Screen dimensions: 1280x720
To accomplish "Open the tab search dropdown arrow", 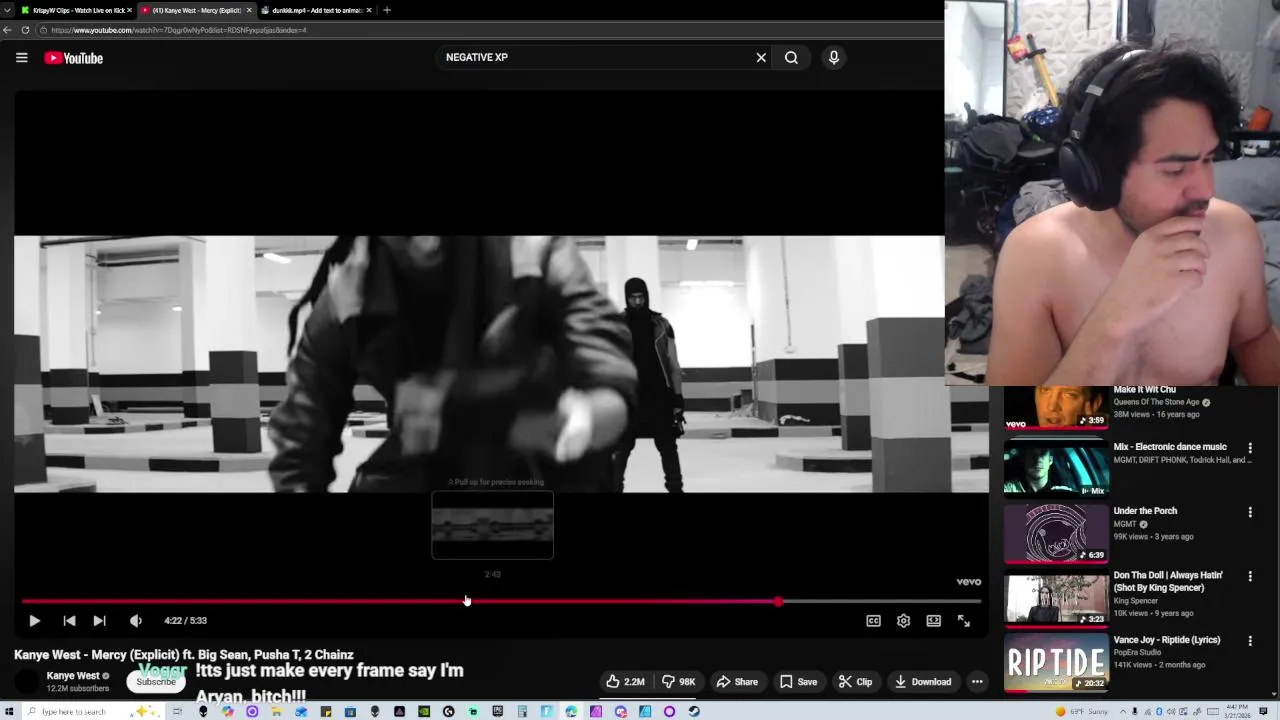I will tap(7, 10).
